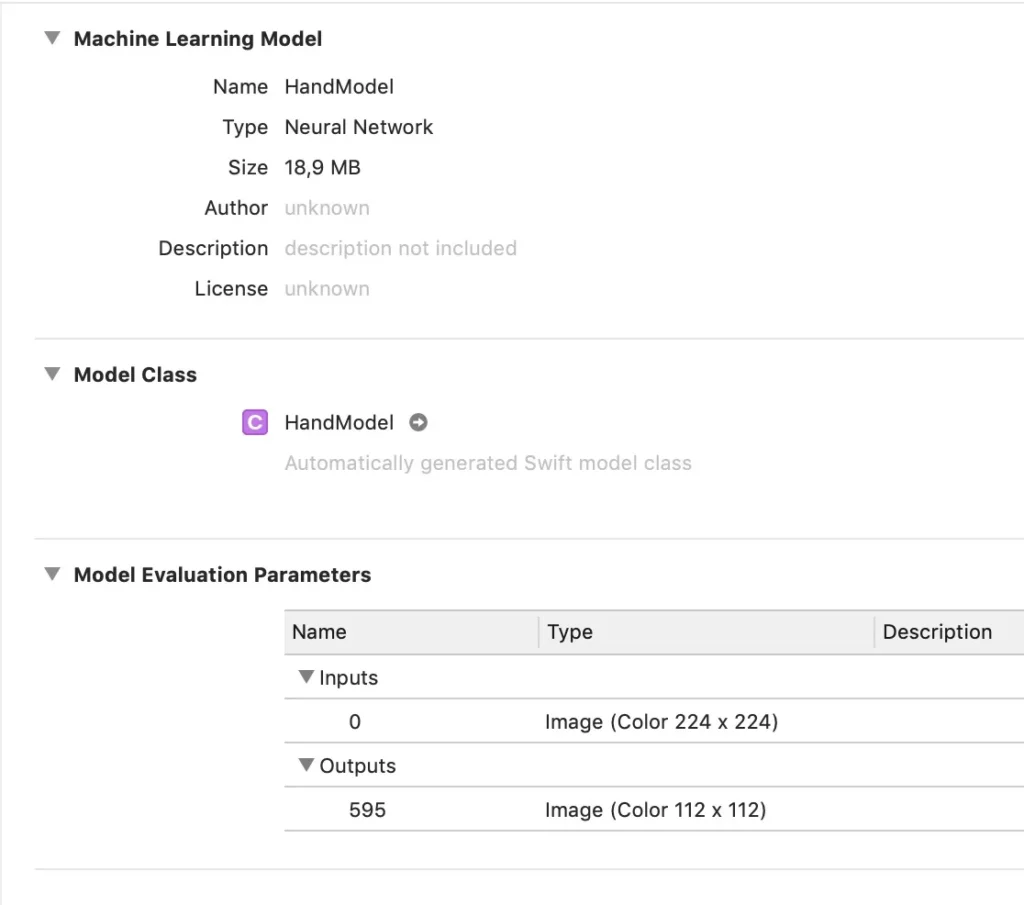The width and height of the screenshot is (1024, 905).
Task: Collapse the Machine Learning Model section
Action: (x=52, y=38)
